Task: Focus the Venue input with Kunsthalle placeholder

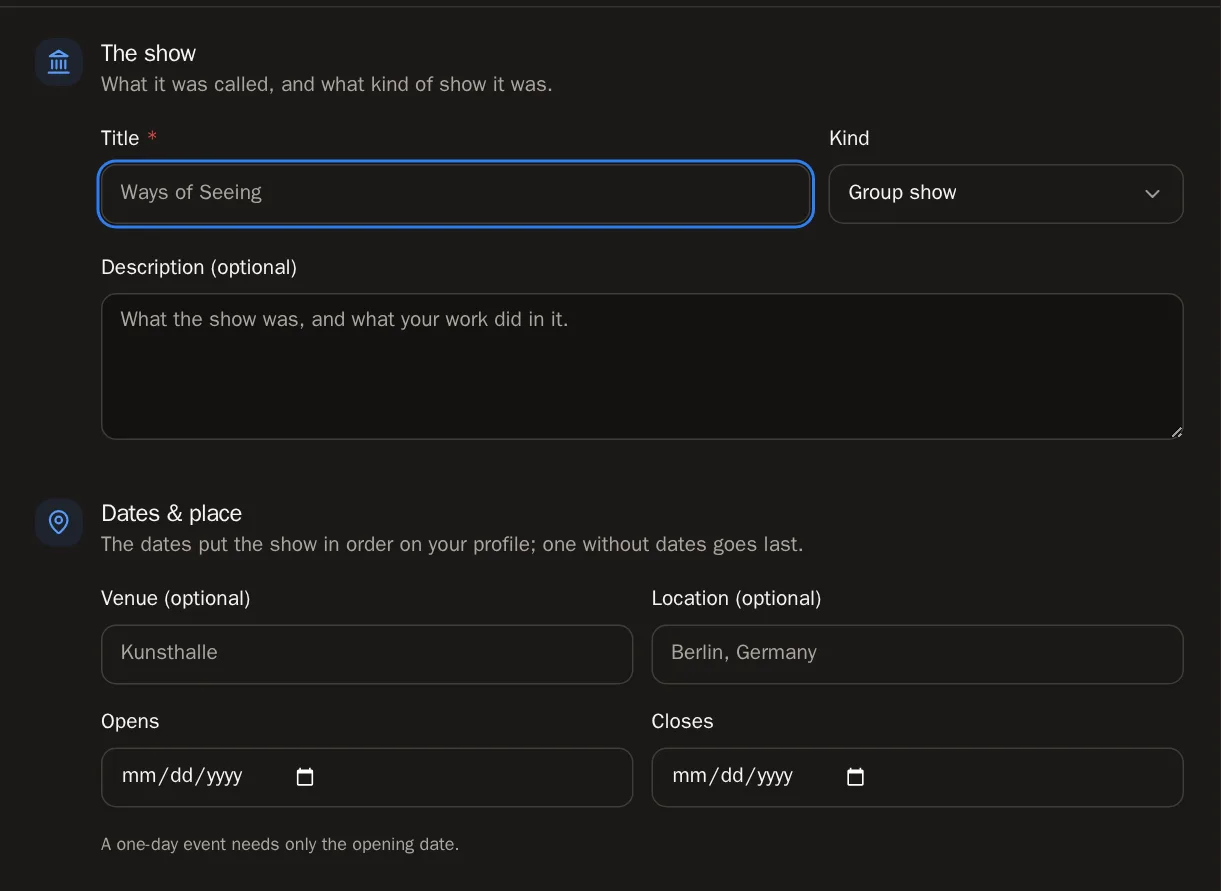Action: click(367, 654)
